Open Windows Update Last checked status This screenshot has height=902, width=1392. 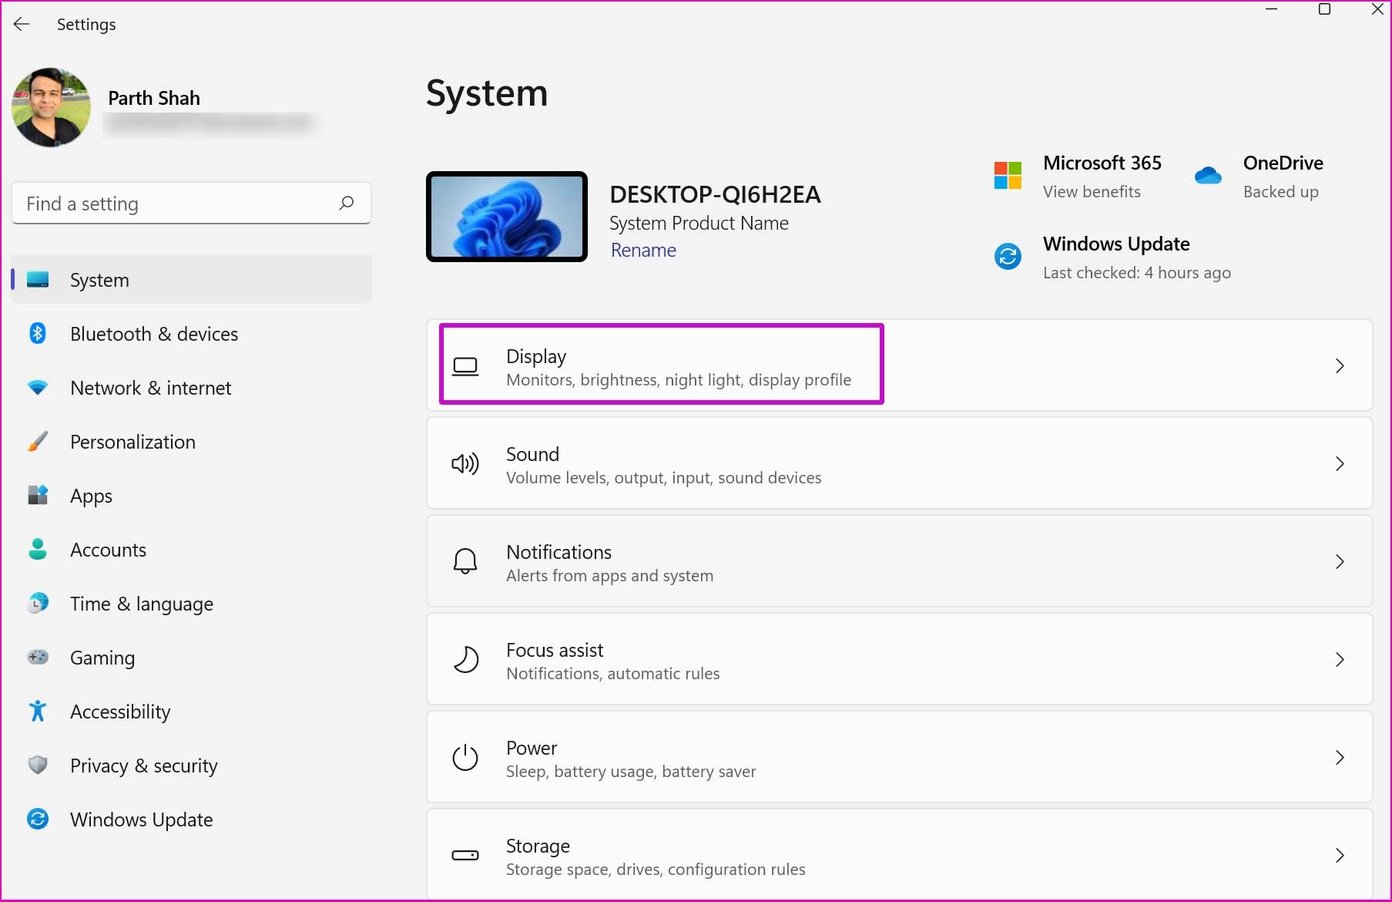click(1136, 272)
